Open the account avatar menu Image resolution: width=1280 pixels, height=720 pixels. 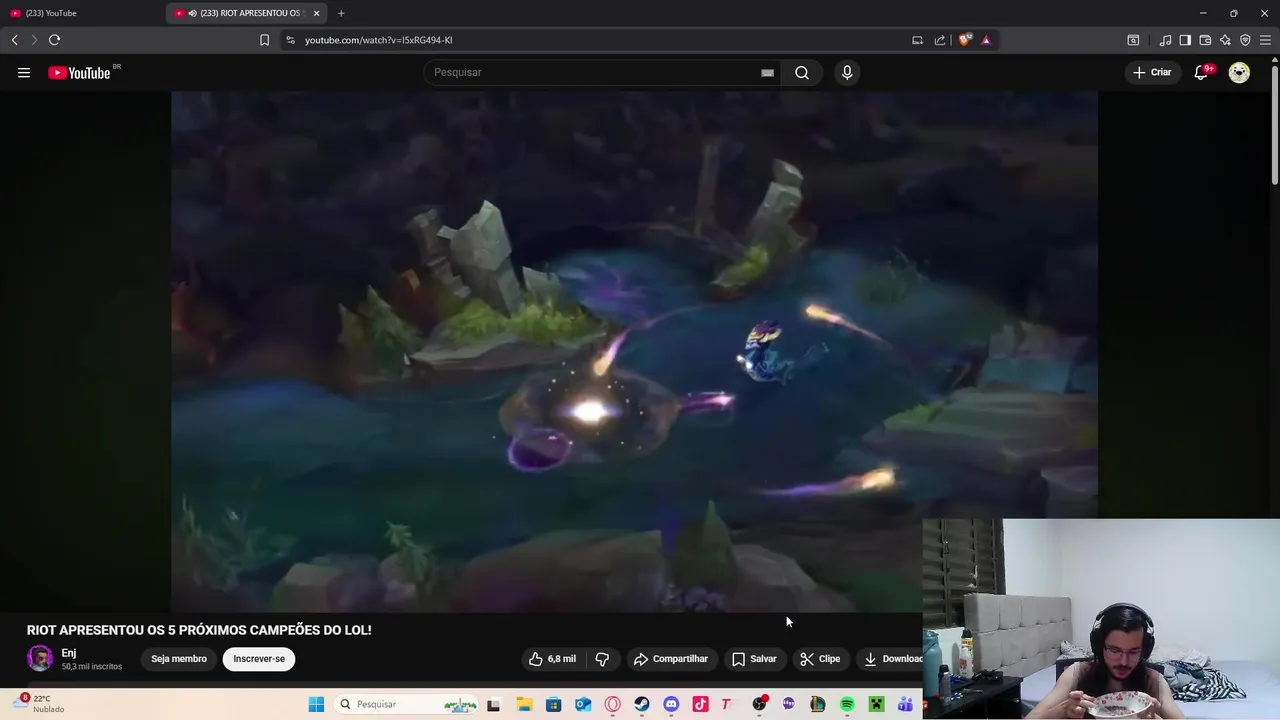(x=1239, y=72)
